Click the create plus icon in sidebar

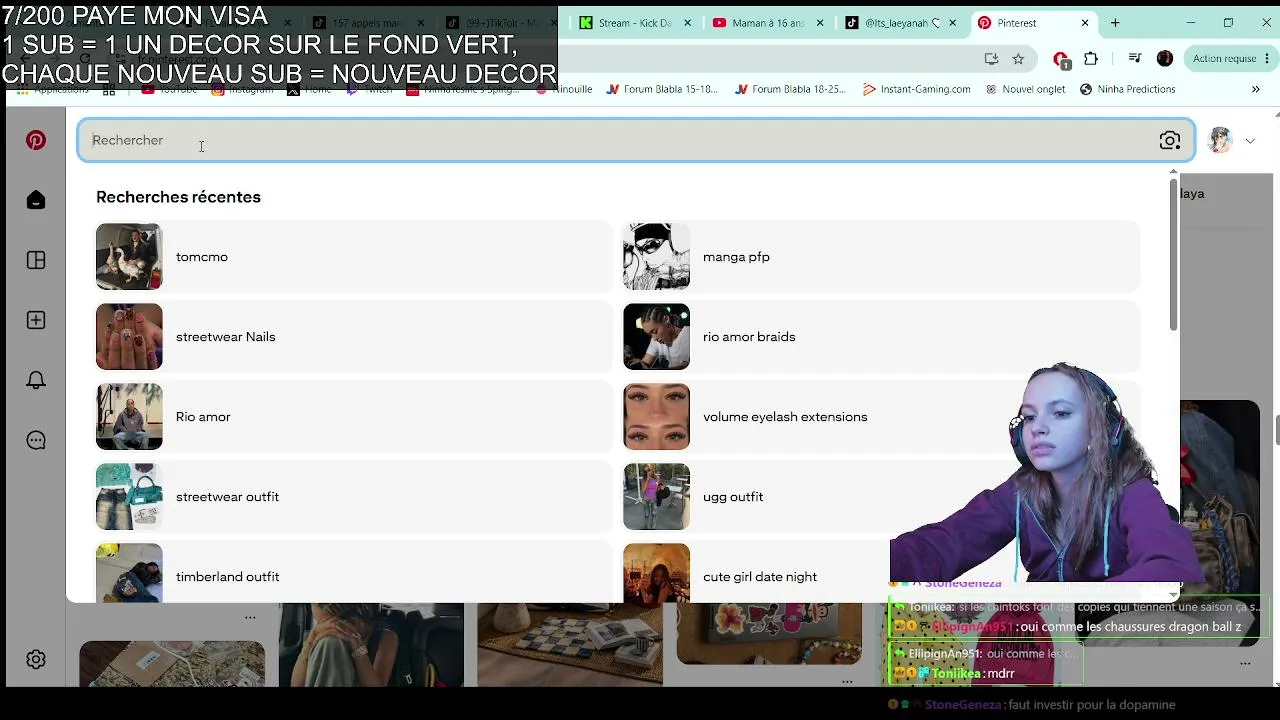pos(36,320)
